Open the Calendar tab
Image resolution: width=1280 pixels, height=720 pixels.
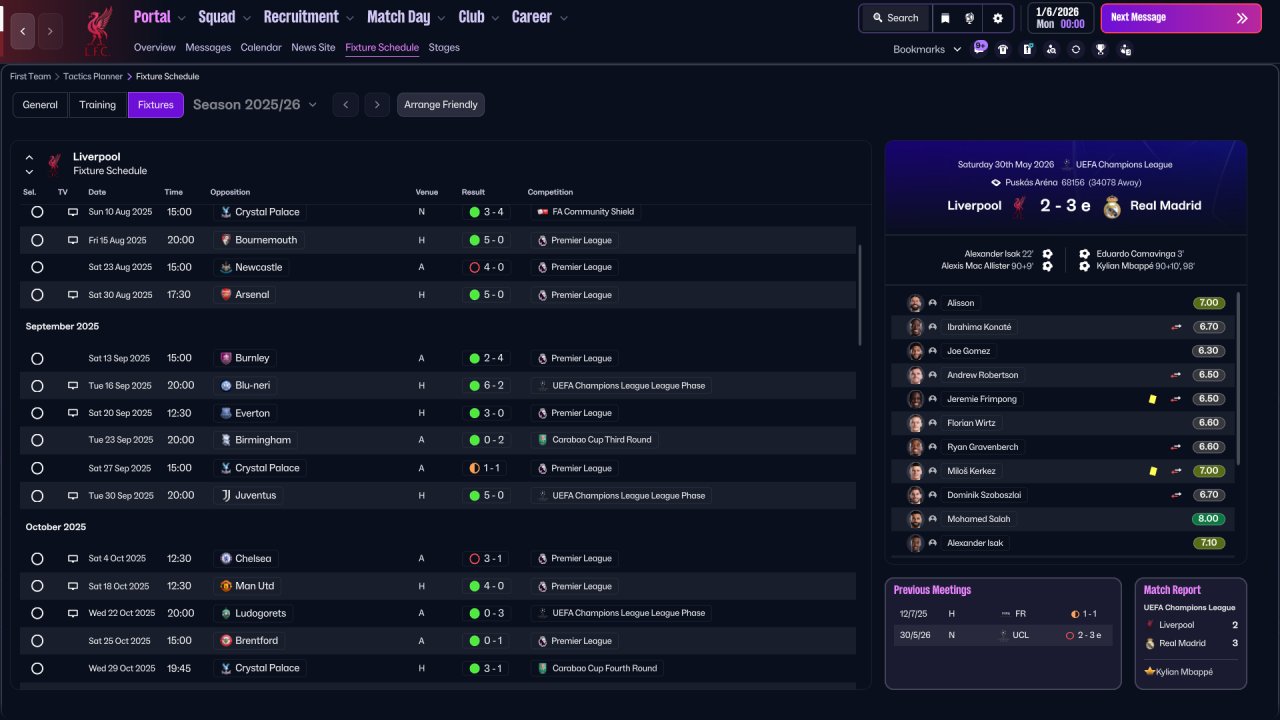261,47
